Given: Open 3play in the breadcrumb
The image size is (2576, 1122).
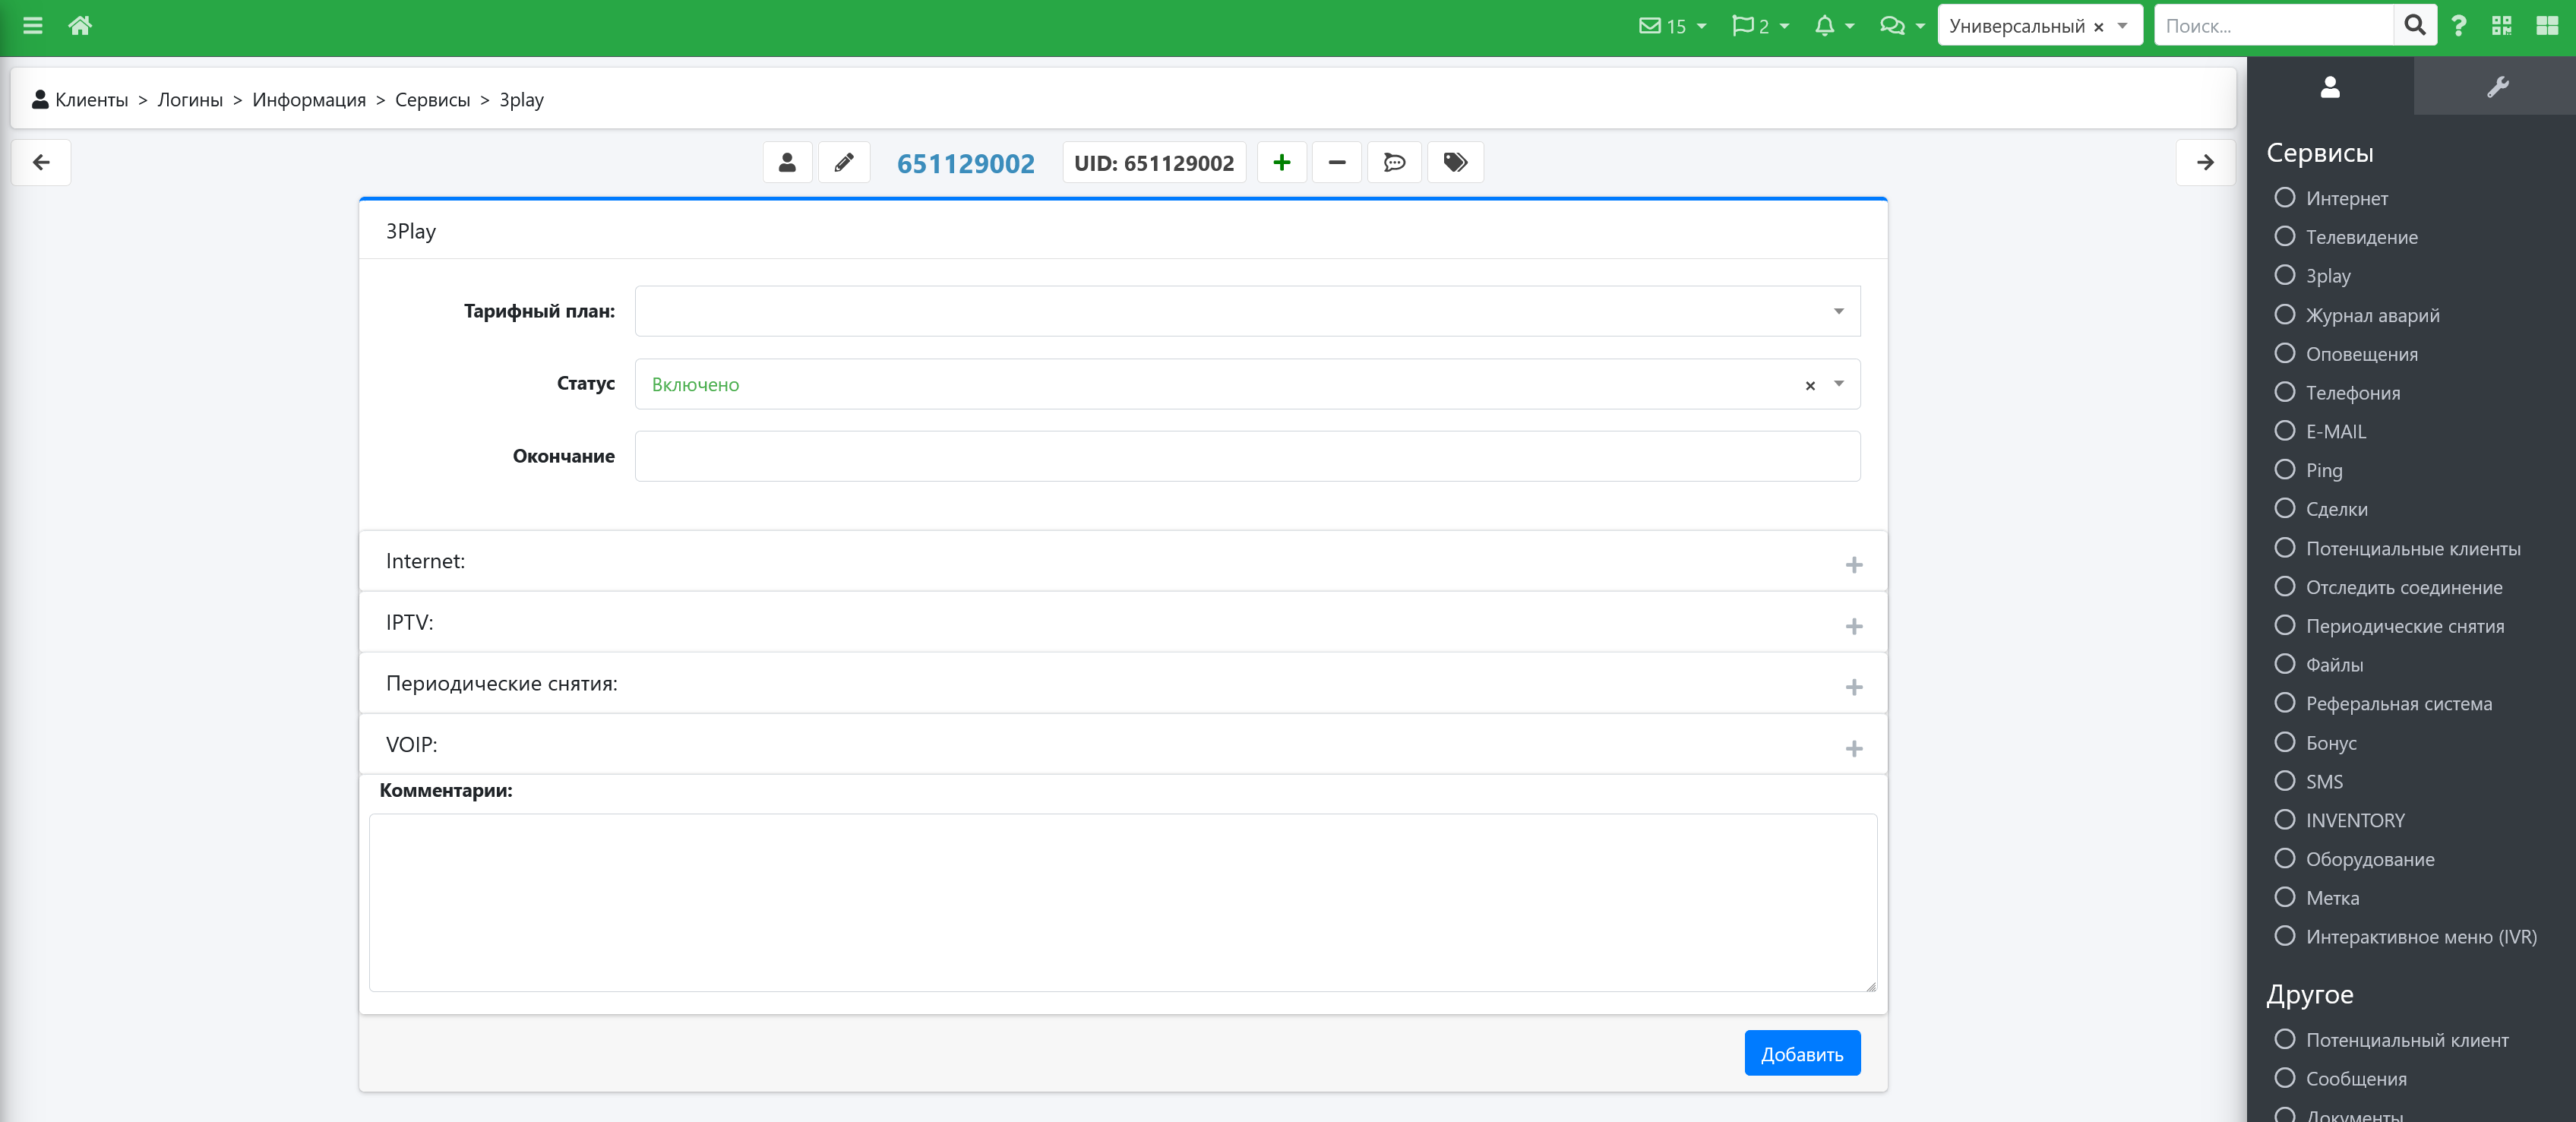Looking at the screenshot, I should click(521, 100).
